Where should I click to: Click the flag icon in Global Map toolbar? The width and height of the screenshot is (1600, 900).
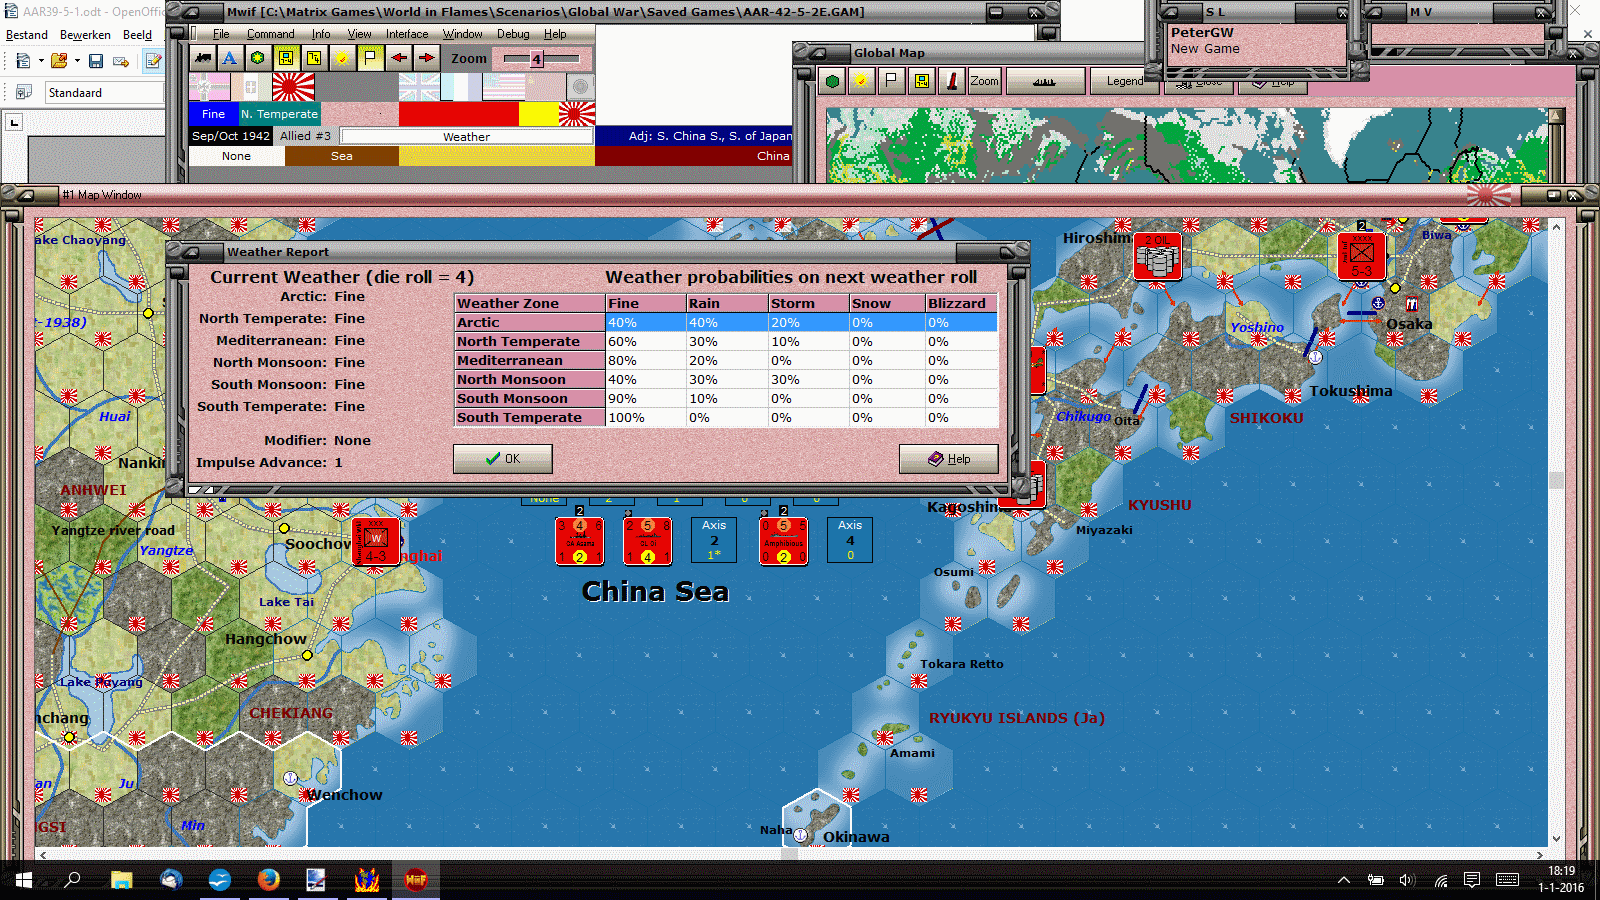891,82
